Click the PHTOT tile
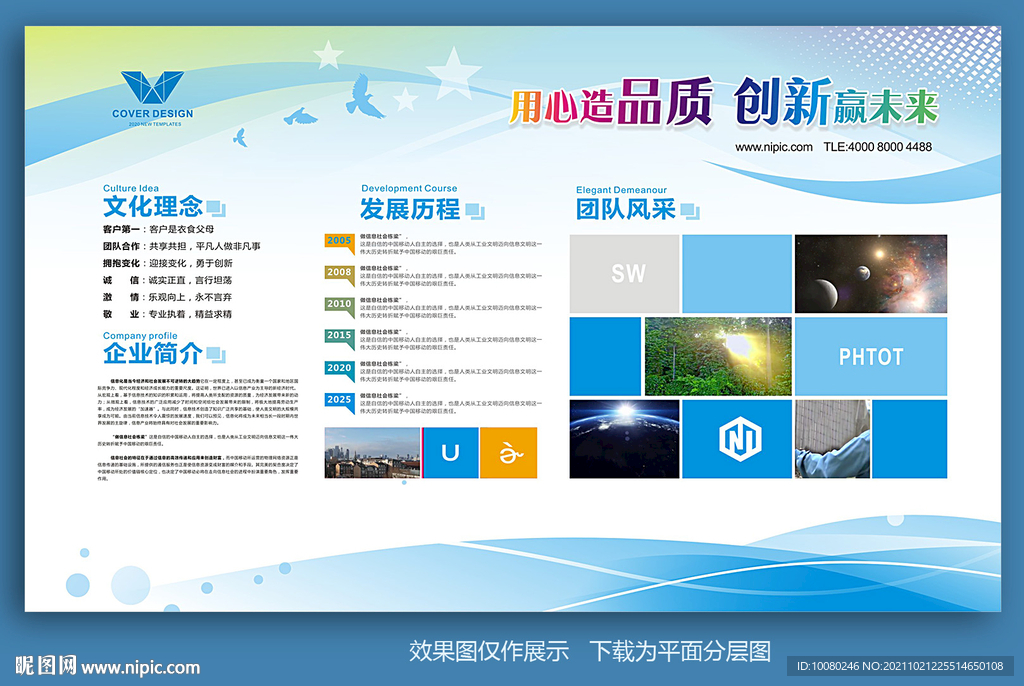The height and width of the screenshot is (686, 1024). coord(871,357)
